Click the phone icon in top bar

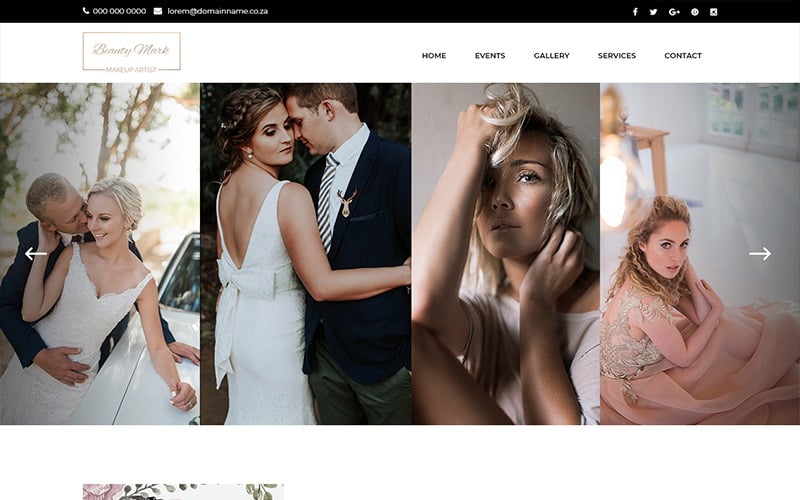[x=86, y=11]
